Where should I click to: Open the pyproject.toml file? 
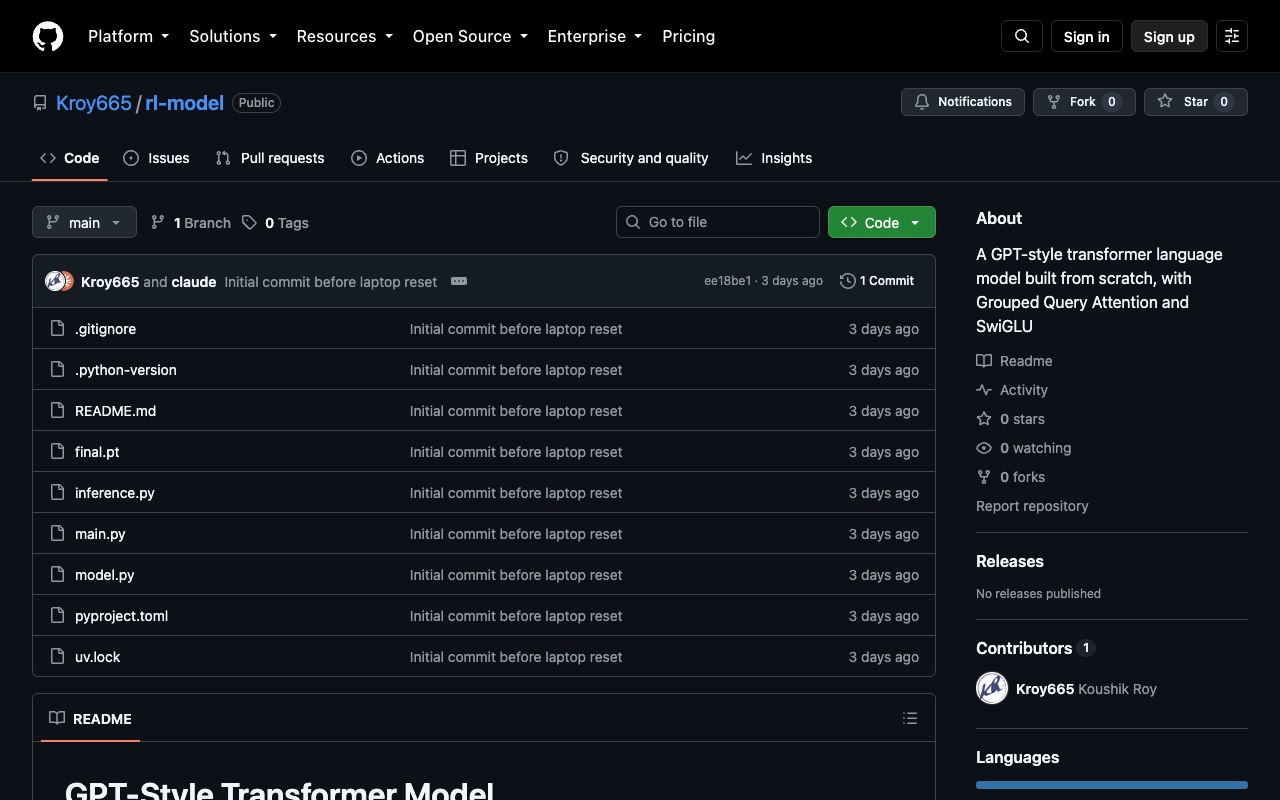[x=121, y=616]
